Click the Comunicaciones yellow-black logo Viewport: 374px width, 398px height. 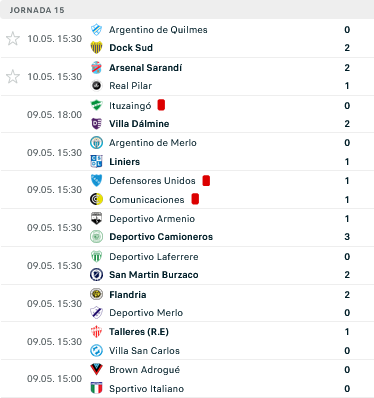pyautogui.click(x=96, y=200)
